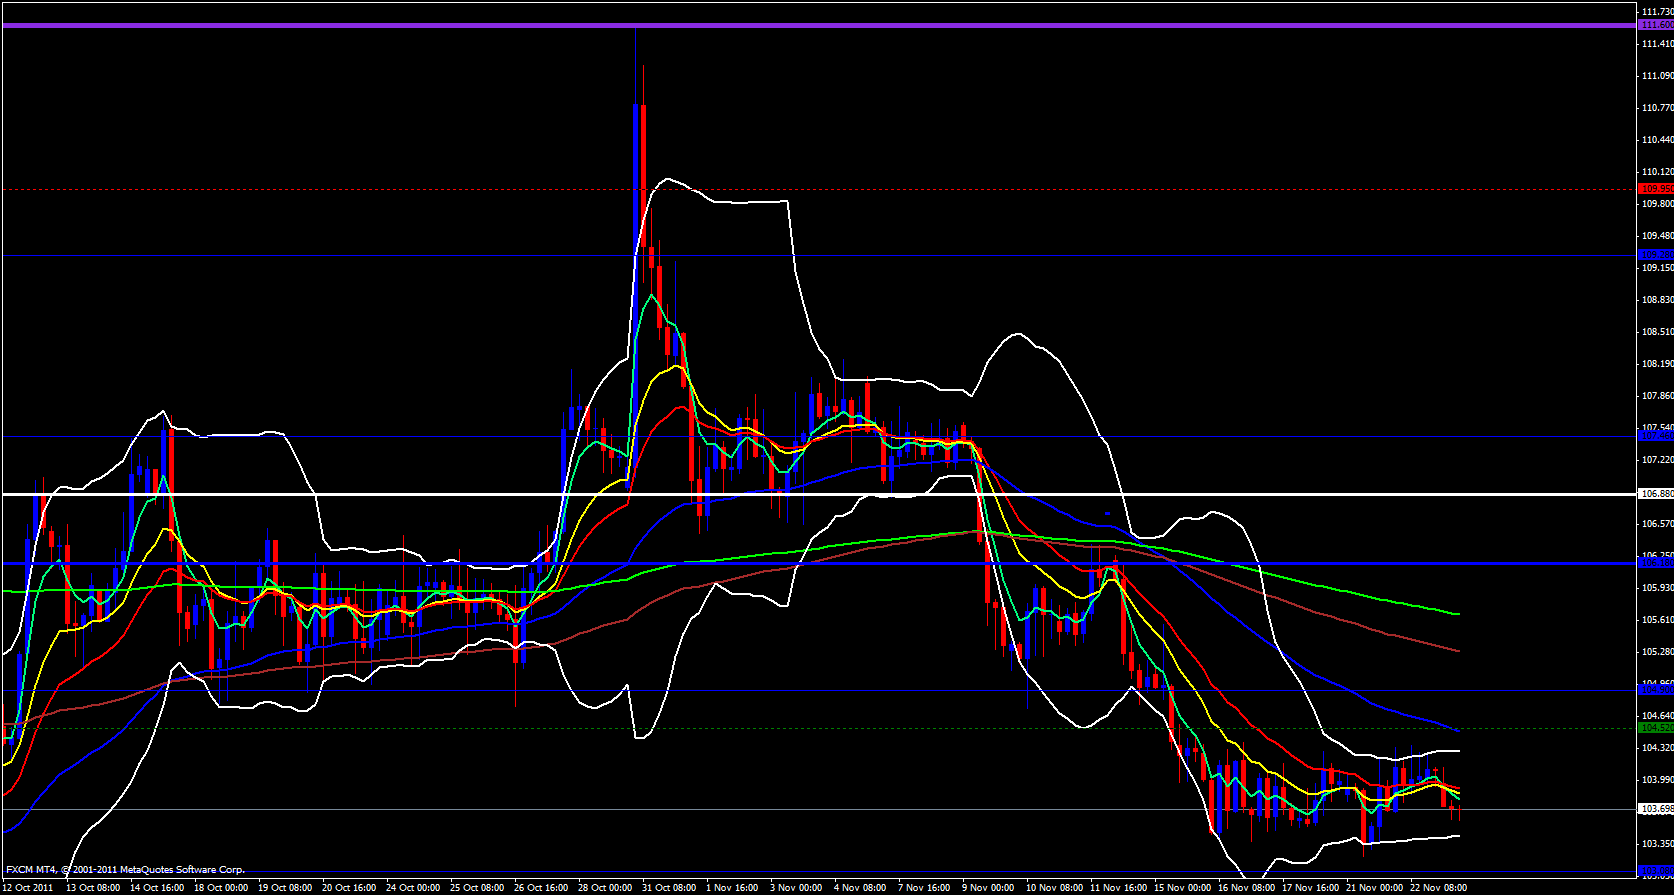Click the FXCM MT4 copyright text
The height and width of the screenshot is (895, 1674).
tap(125, 870)
